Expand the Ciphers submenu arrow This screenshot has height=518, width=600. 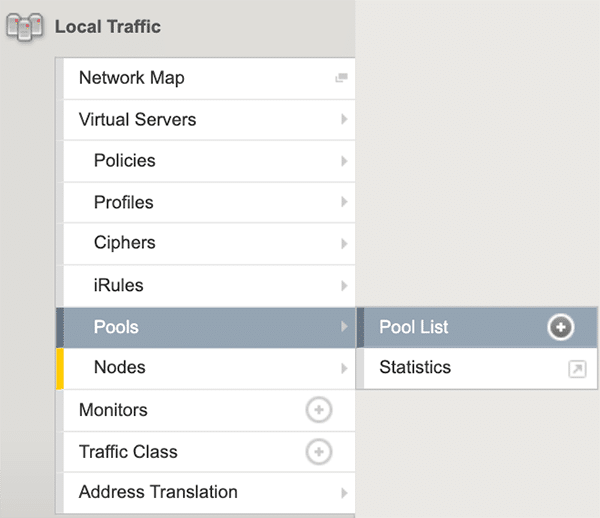click(343, 244)
